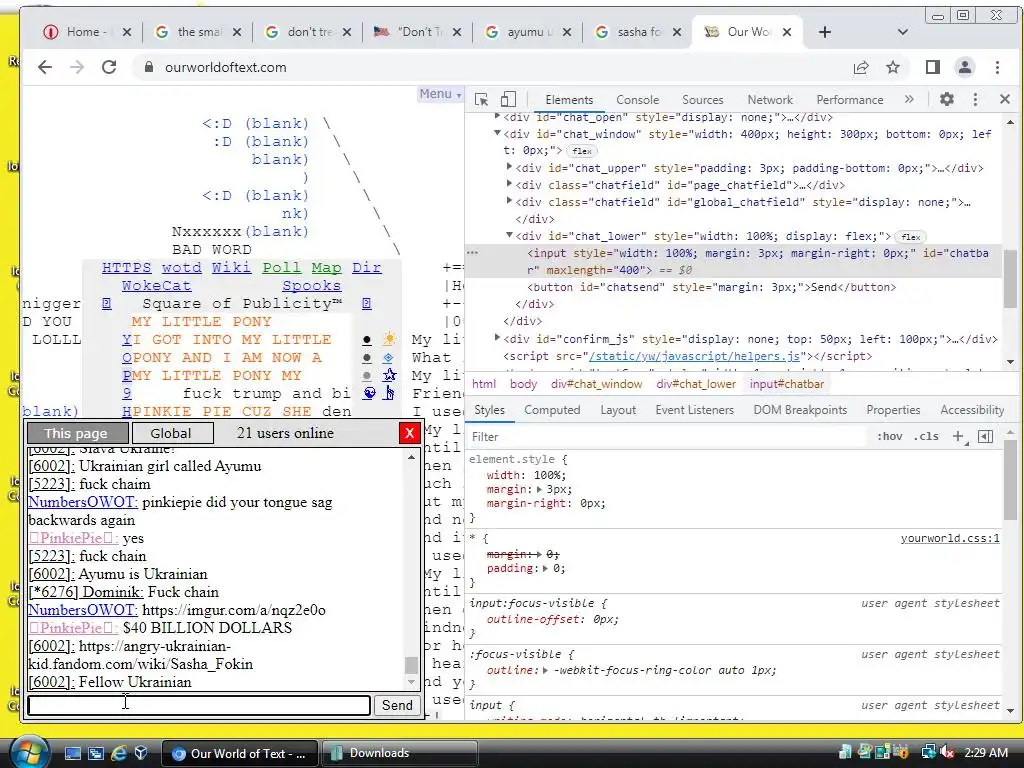
Task: Open the Event Listeners tab
Action: 695,409
